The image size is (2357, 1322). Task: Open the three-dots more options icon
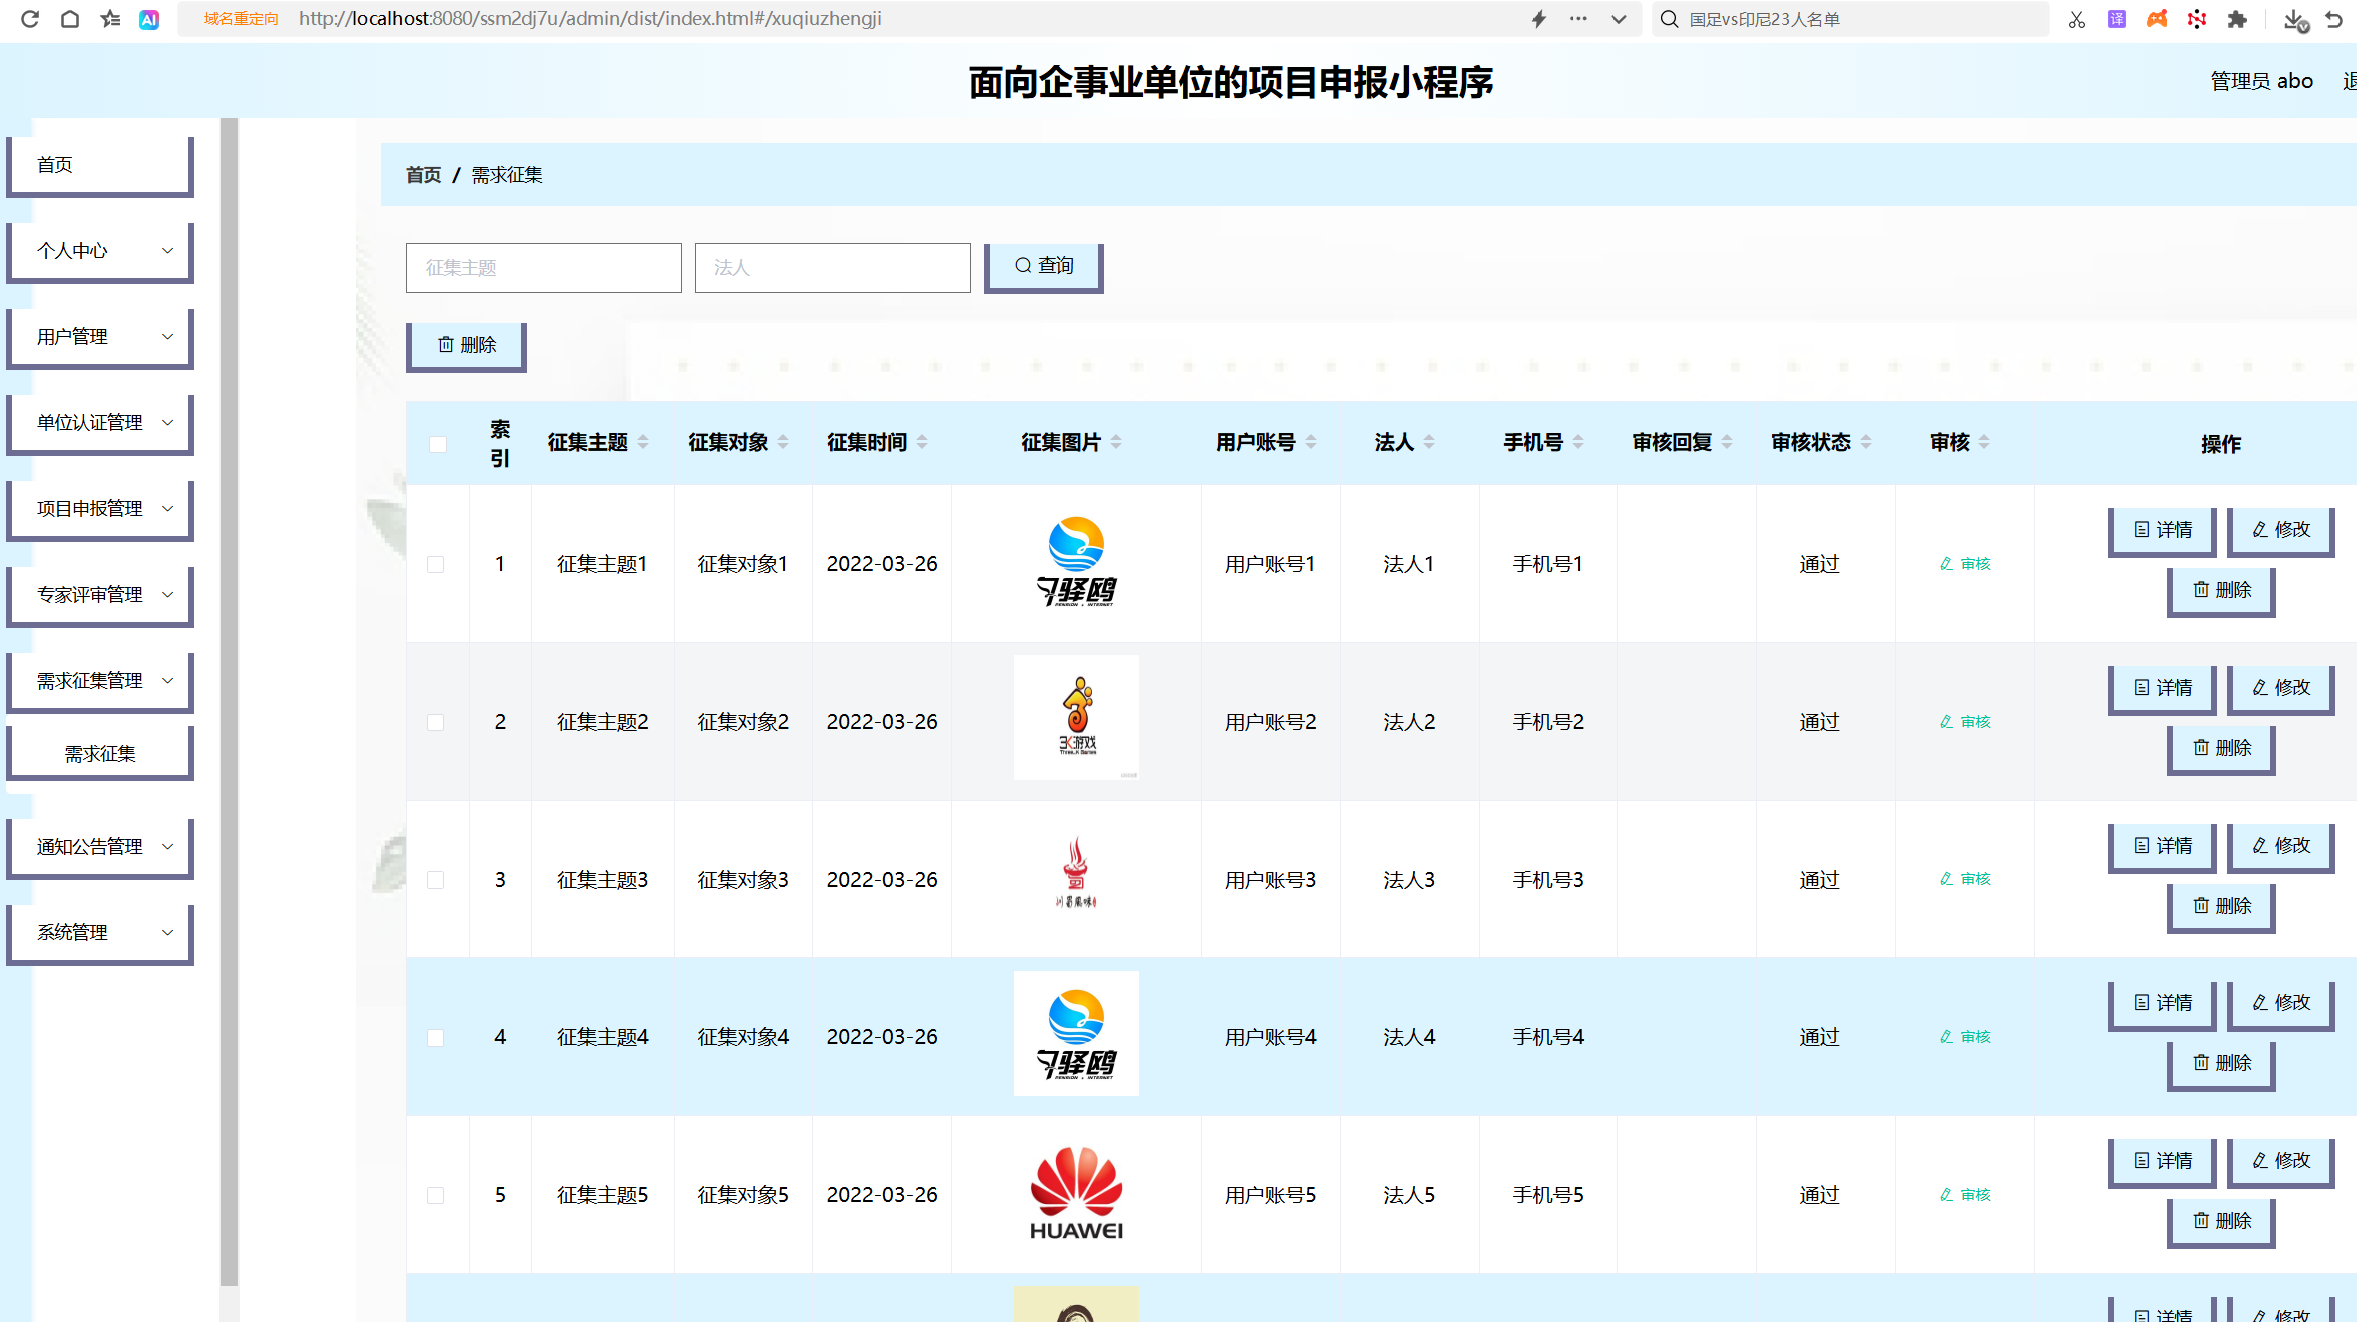tap(1578, 19)
